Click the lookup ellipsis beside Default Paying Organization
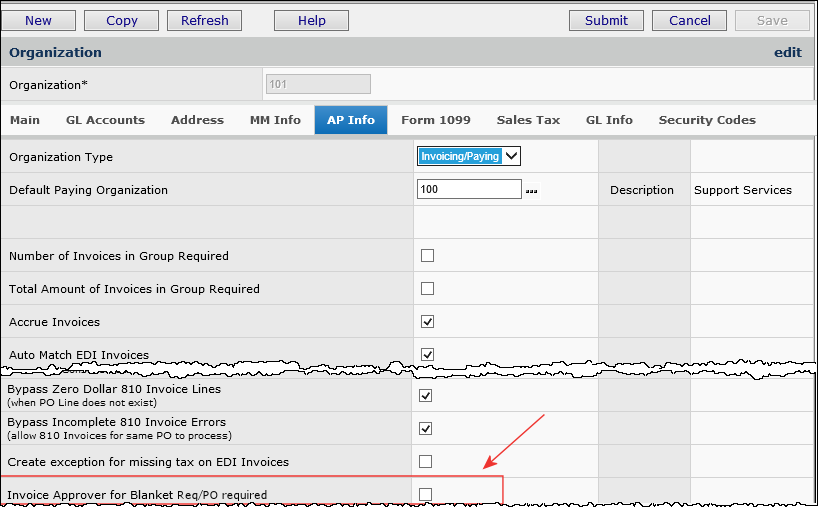The height and width of the screenshot is (511, 819). tap(531, 190)
